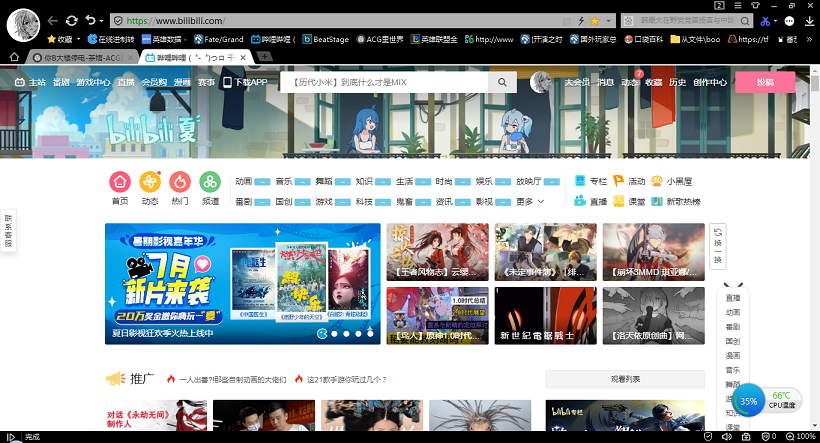Click the undo close-tab arrow icon
This screenshot has height=443, width=820.
pyautogui.click(x=90, y=20)
